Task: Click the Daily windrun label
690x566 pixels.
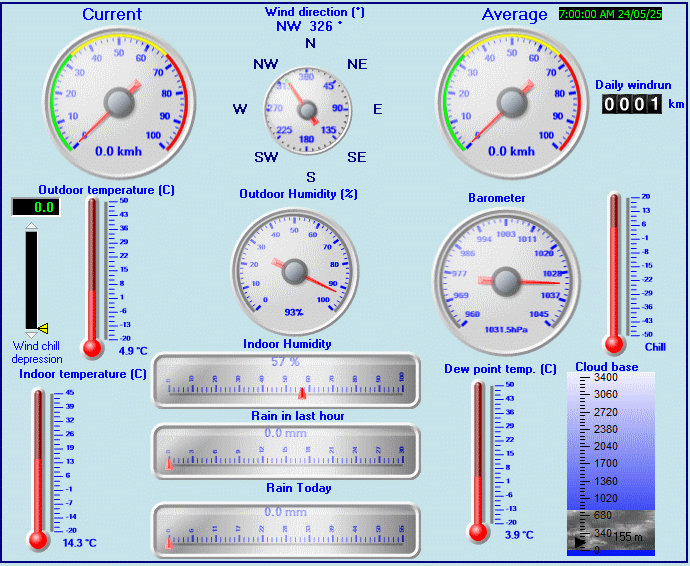Action: coord(633,85)
